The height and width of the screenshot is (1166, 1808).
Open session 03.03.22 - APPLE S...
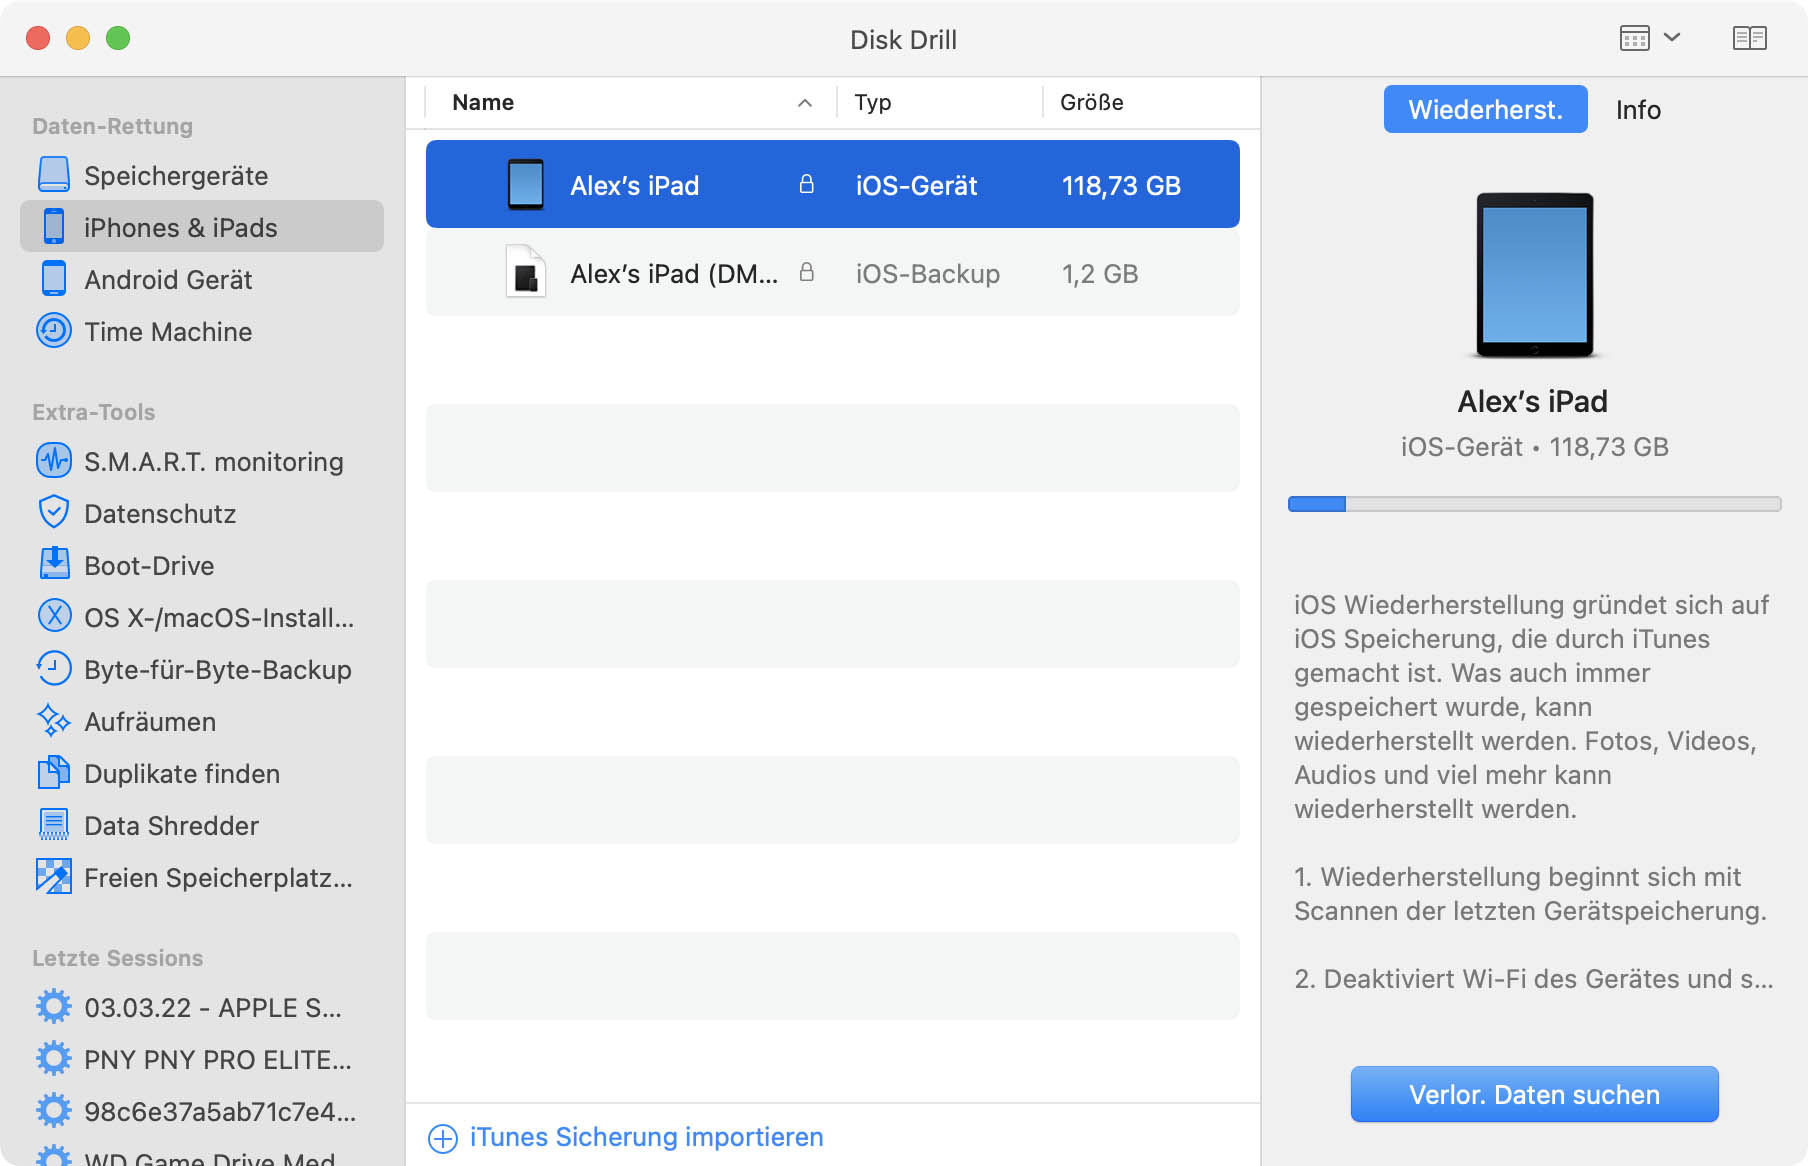pyautogui.click(x=202, y=1007)
